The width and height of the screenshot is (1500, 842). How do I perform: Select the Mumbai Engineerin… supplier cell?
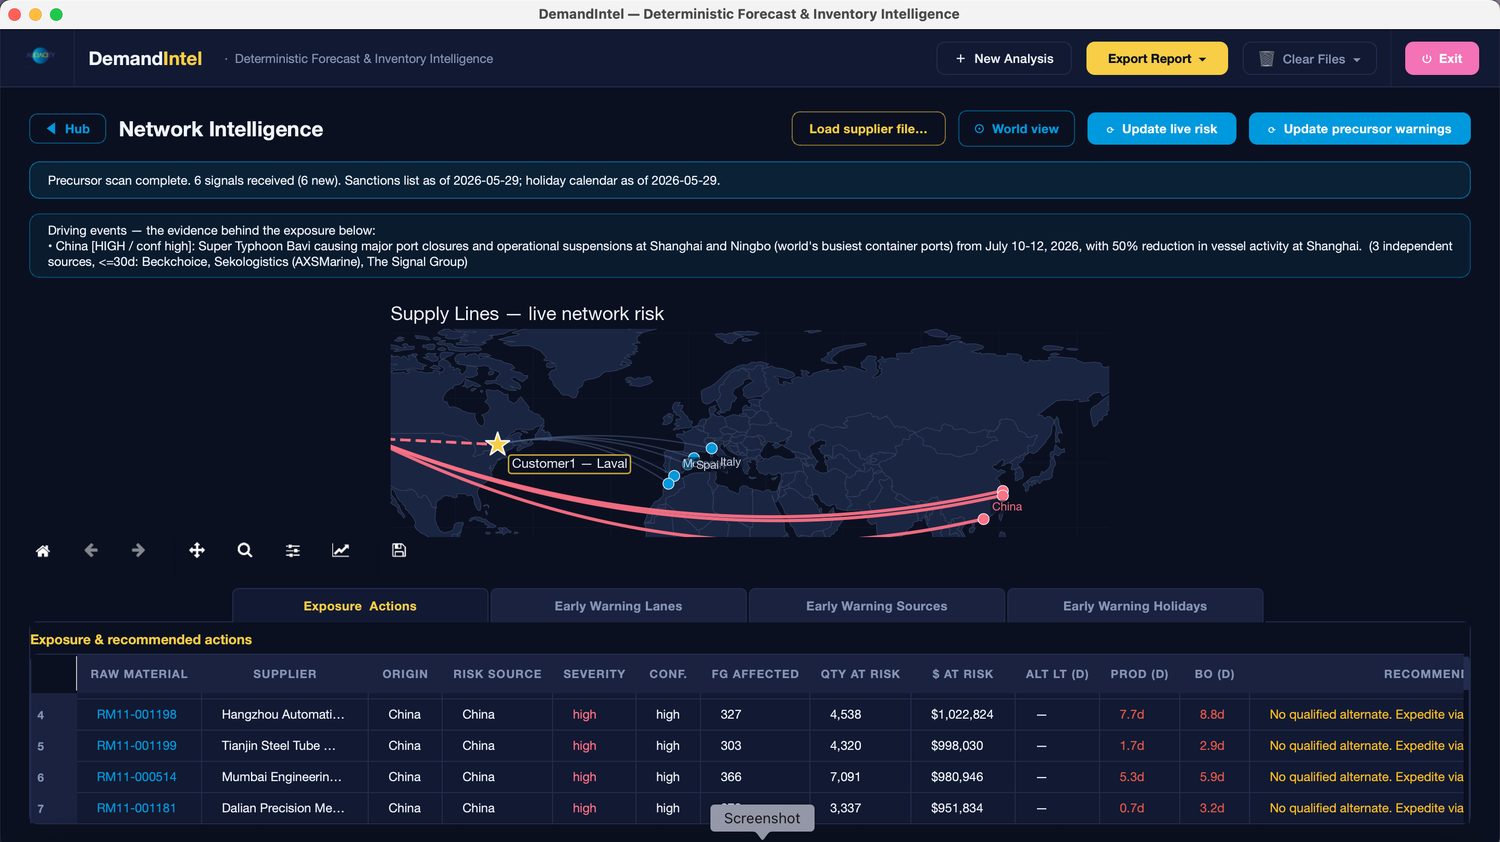click(x=284, y=776)
